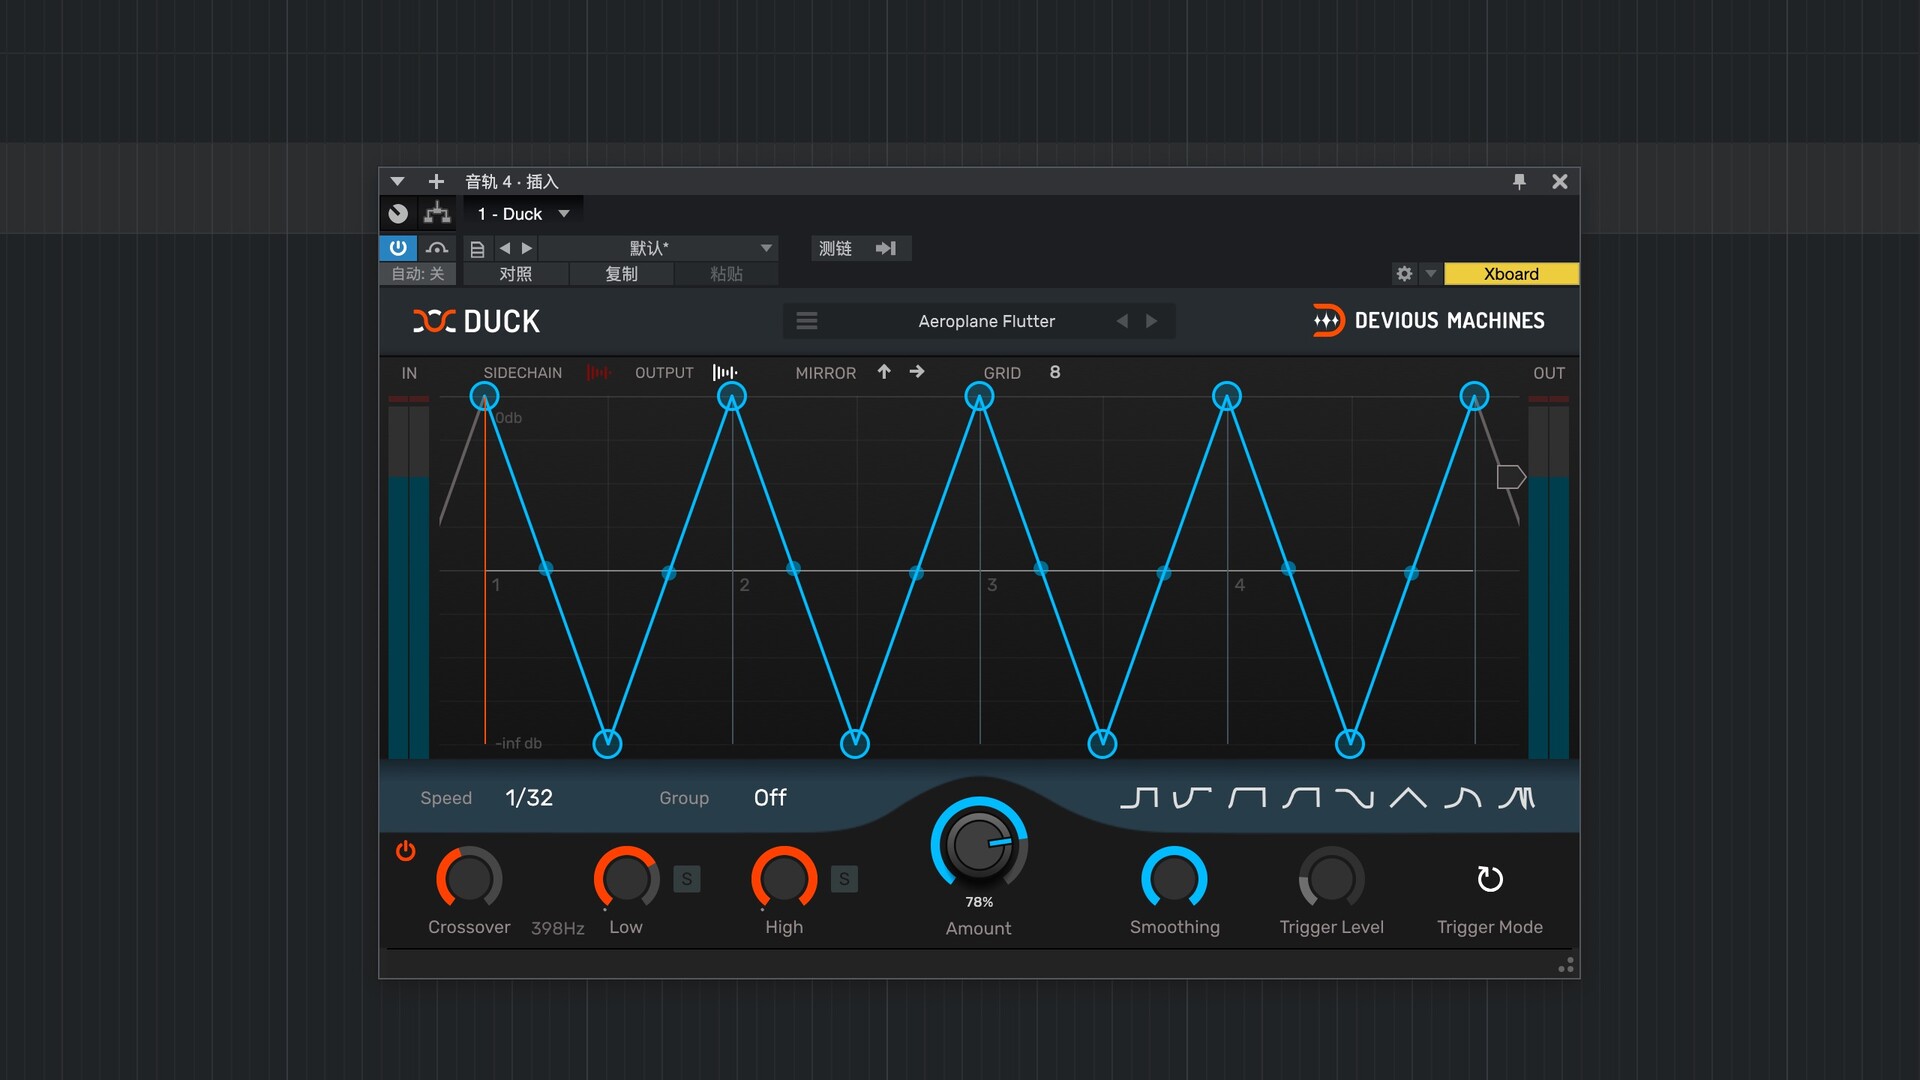Click the Trigger Level knob
This screenshot has height=1080, width=1920.
click(x=1331, y=879)
